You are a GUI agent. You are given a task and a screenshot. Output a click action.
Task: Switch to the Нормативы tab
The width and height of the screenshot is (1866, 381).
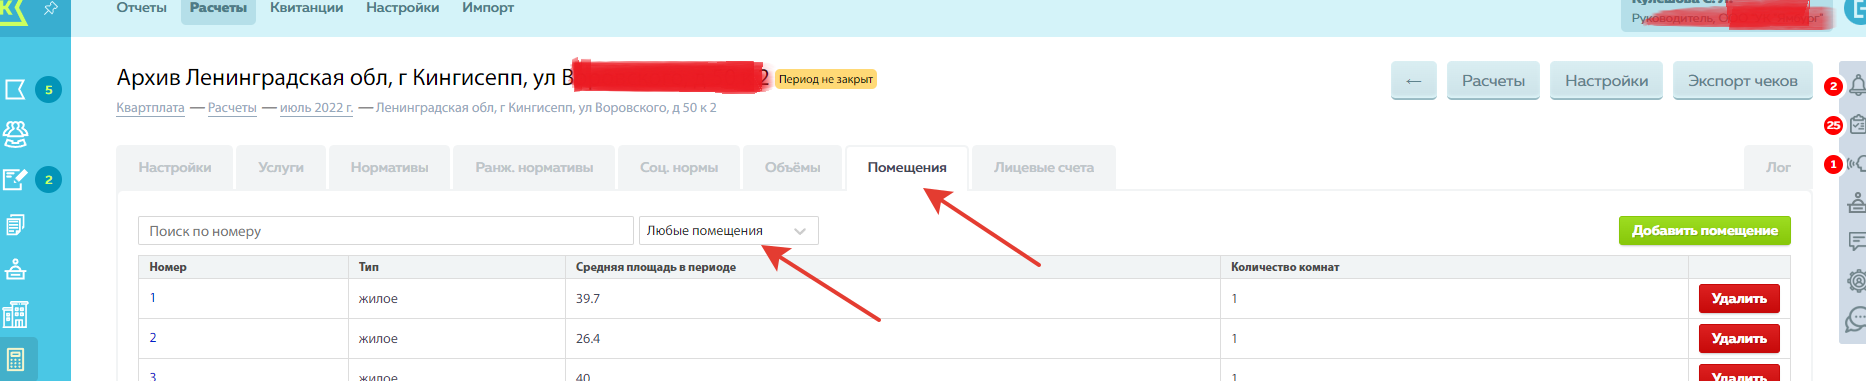pyautogui.click(x=389, y=168)
